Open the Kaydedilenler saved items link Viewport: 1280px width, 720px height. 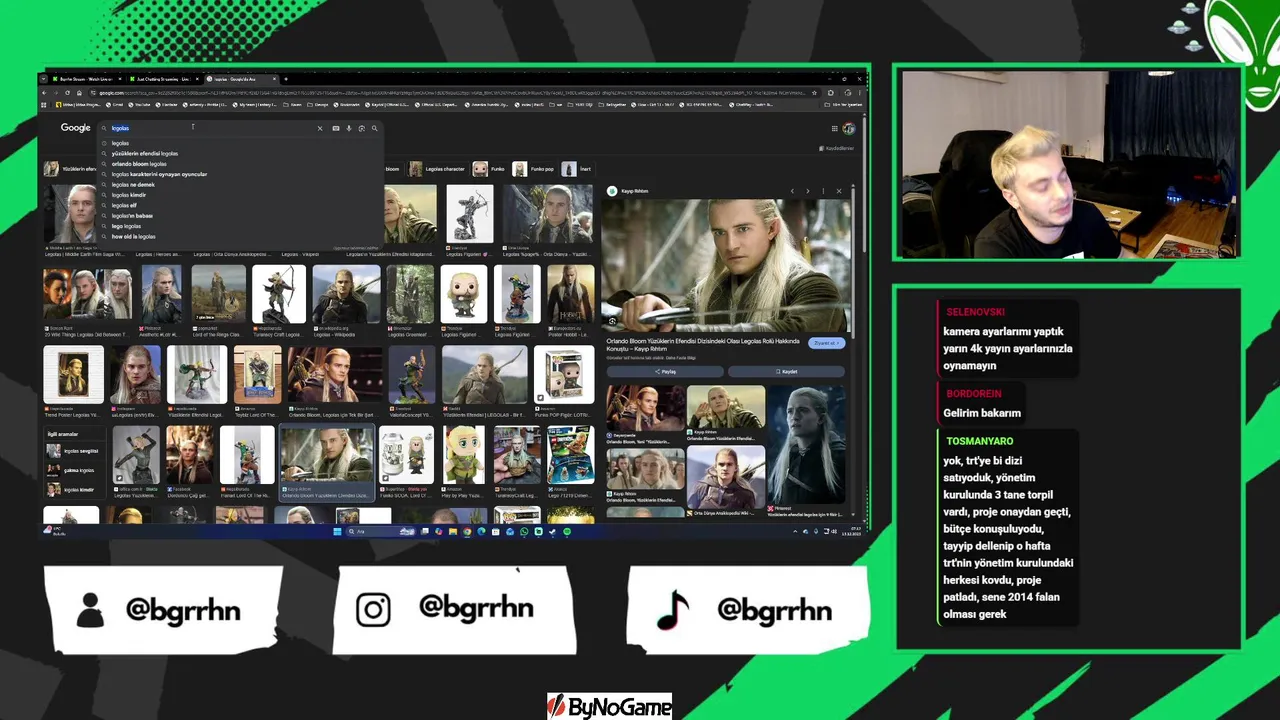tap(838, 148)
